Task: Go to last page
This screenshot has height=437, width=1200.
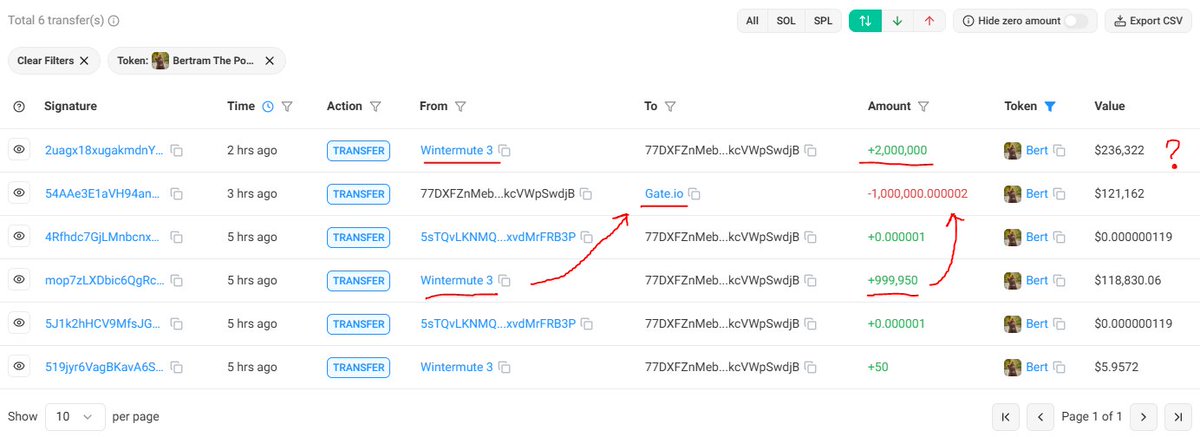Action: 1178,416
